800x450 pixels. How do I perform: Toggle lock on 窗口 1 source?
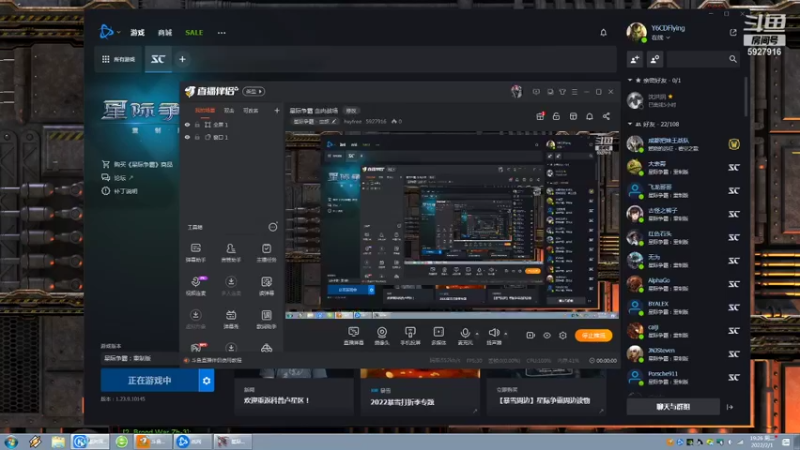point(197,137)
